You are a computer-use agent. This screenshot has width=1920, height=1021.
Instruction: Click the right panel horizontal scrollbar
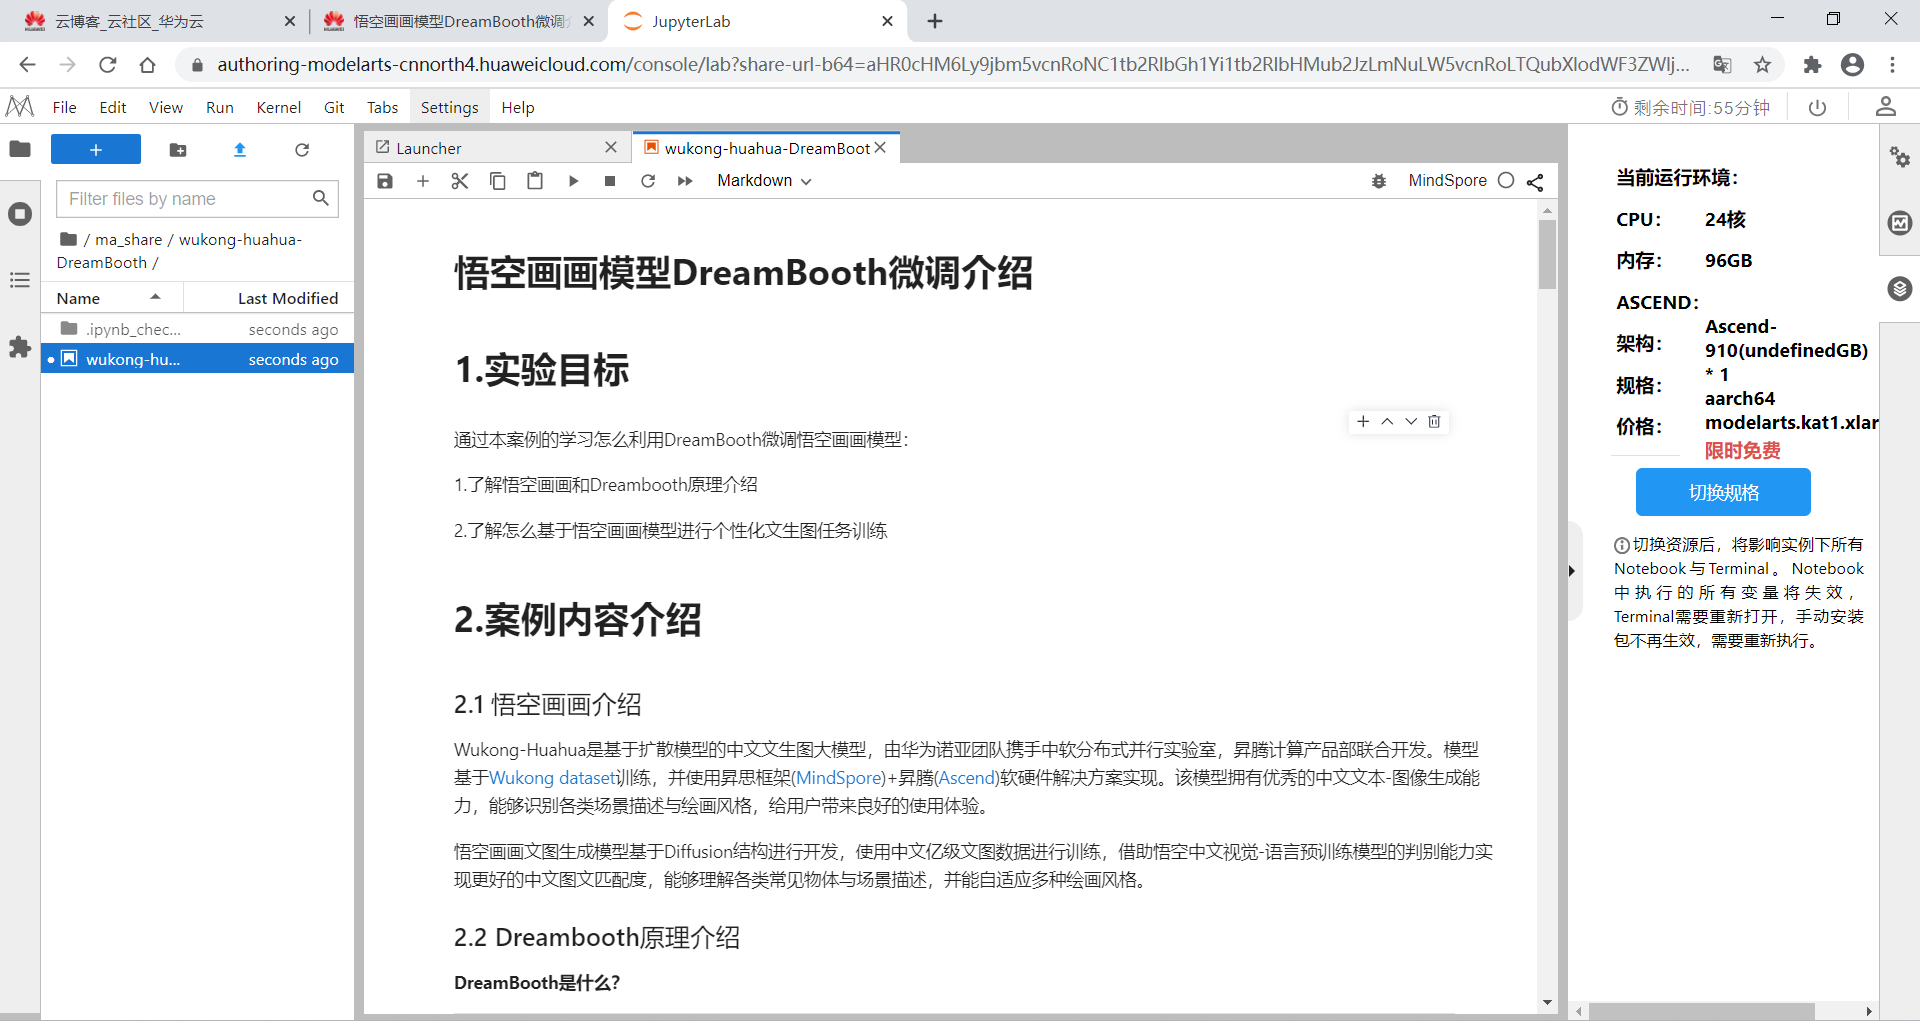1702,1011
